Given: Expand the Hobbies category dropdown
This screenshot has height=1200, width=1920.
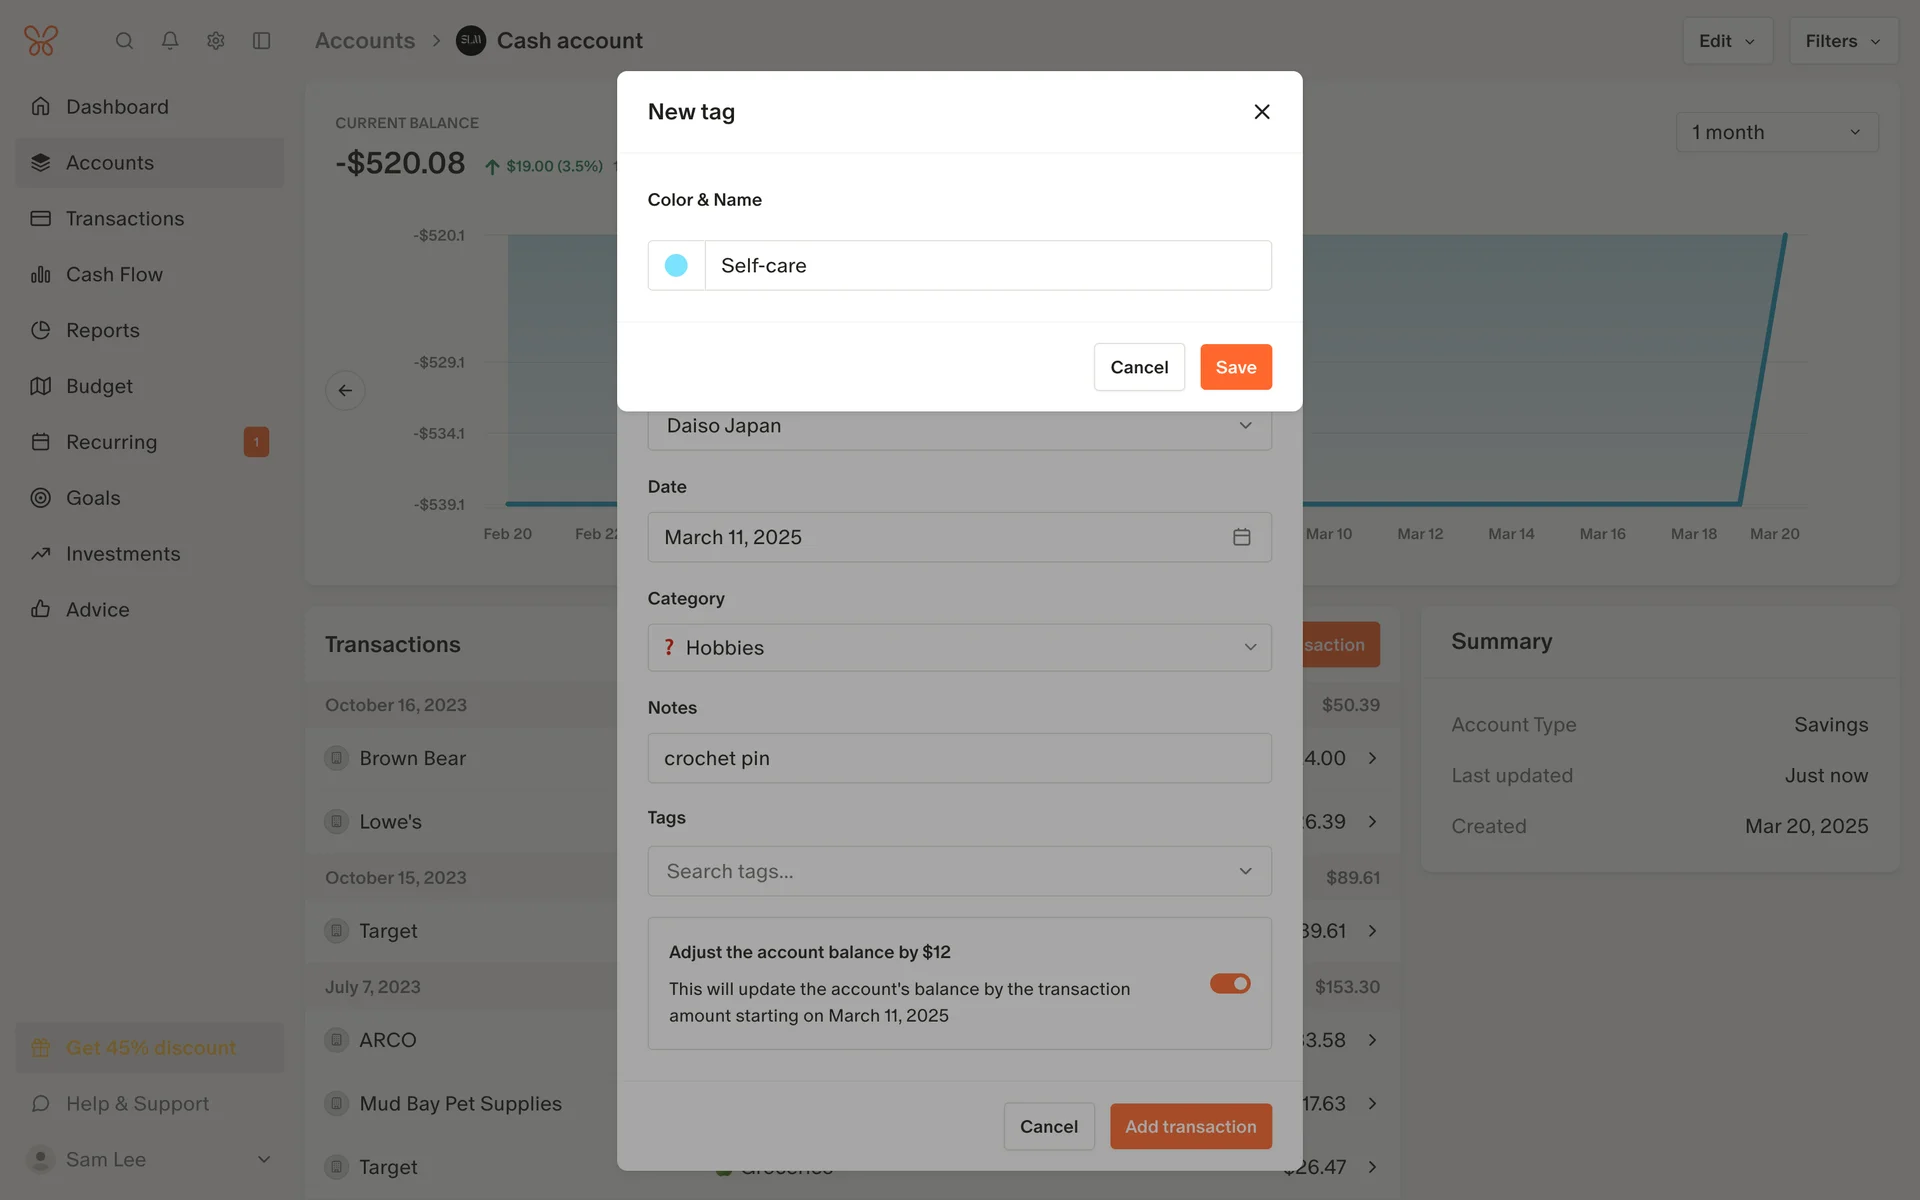Looking at the screenshot, I should (x=958, y=648).
